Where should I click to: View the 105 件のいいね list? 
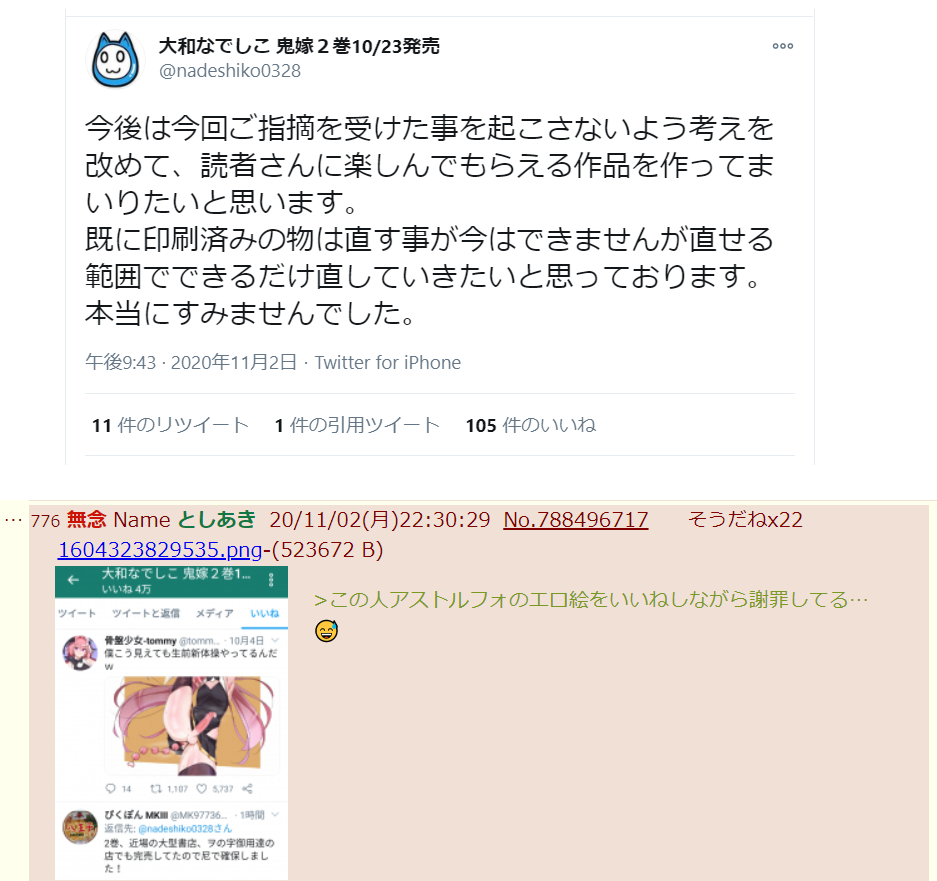(531, 425)
